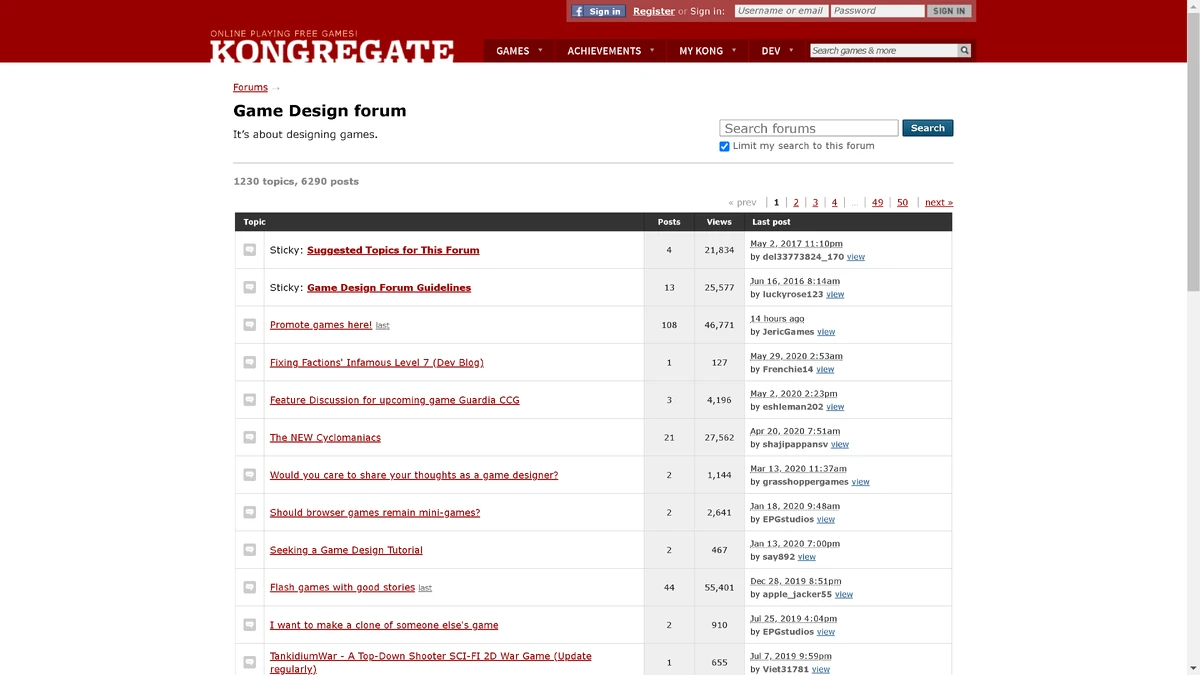
Task: Click the speech bubble icon beside Suggested Topics
Action: point(249,249)
